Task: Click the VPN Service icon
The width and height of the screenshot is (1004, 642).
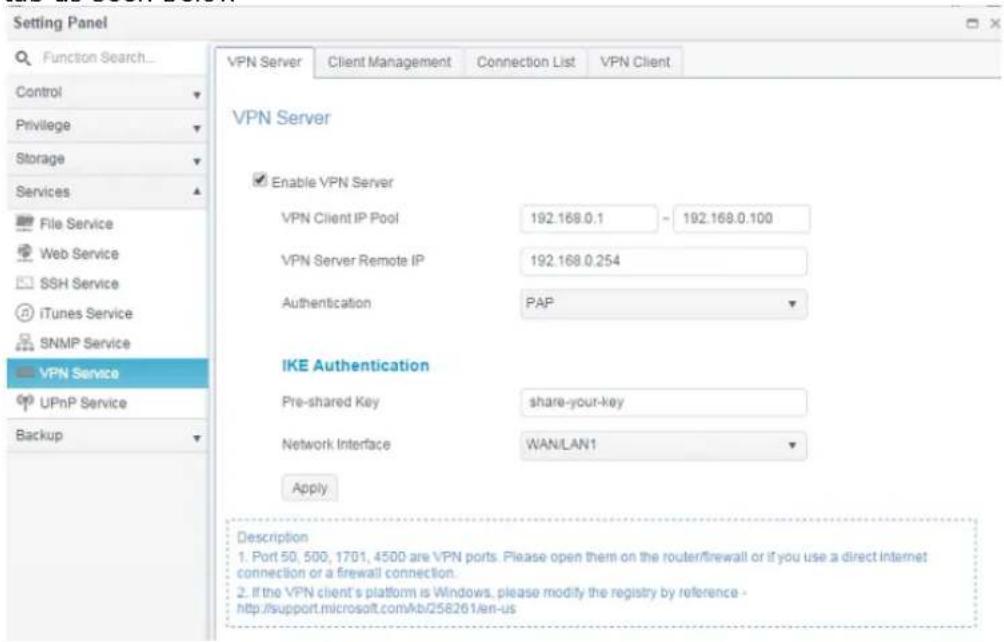Action: pos(24,373)
